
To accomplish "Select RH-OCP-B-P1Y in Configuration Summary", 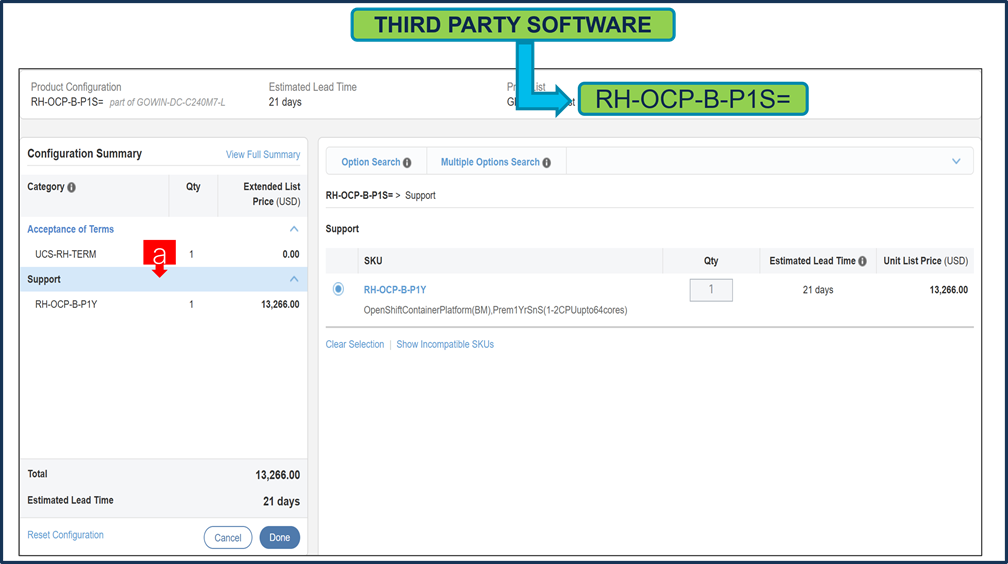I will (x=66, y=304).
